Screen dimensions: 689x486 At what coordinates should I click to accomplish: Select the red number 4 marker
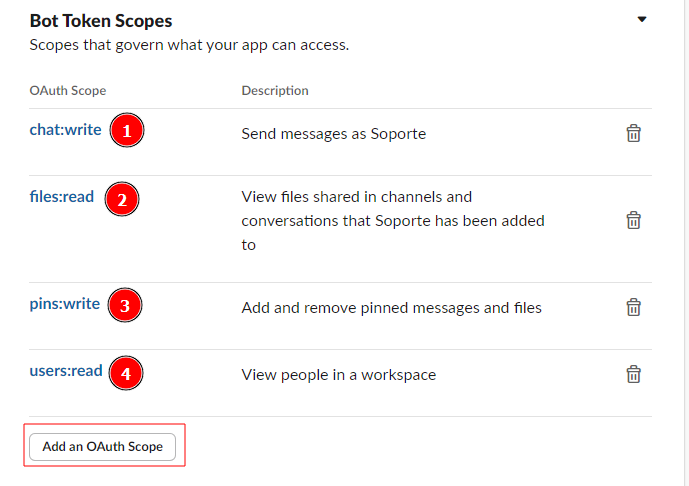(125, 374)
